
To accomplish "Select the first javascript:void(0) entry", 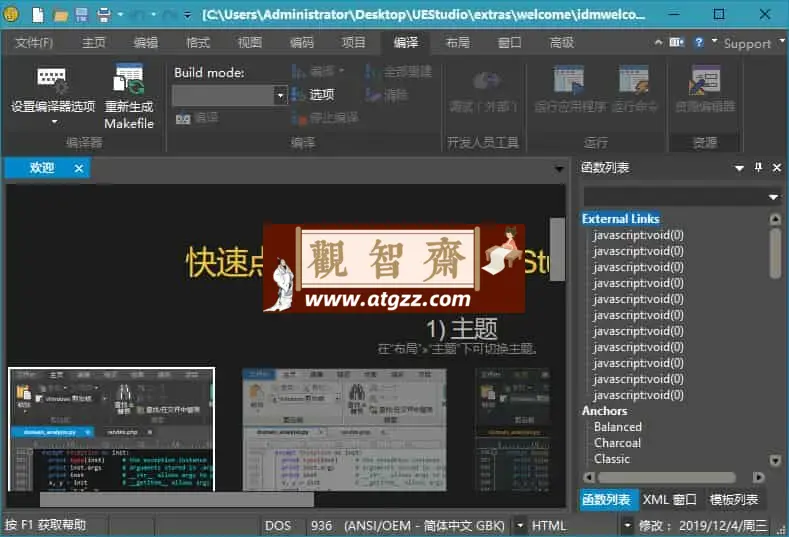I will pyautogui.click(x=638, y=235).
